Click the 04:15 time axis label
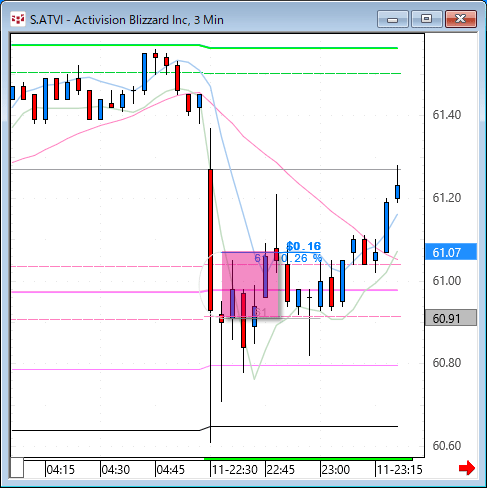This screenshot has width=487, height=488. point(61,470)
